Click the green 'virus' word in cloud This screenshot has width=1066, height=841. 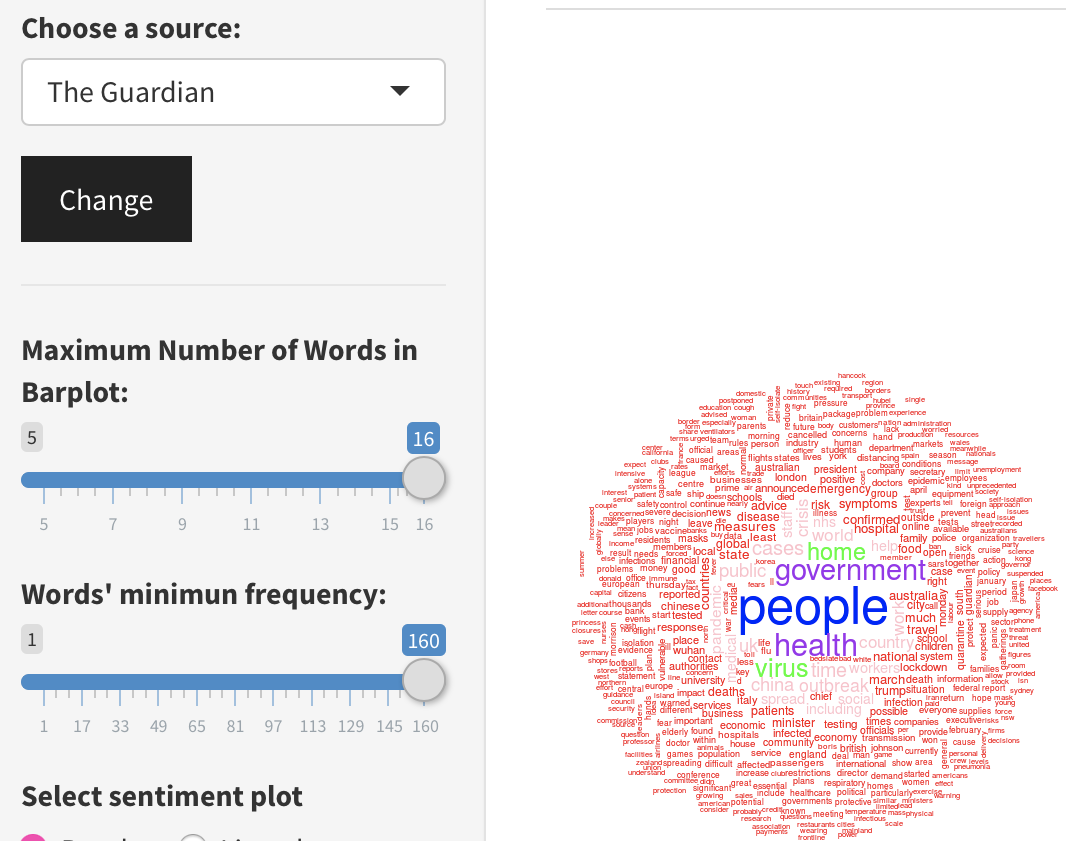[x=781, y=669]
